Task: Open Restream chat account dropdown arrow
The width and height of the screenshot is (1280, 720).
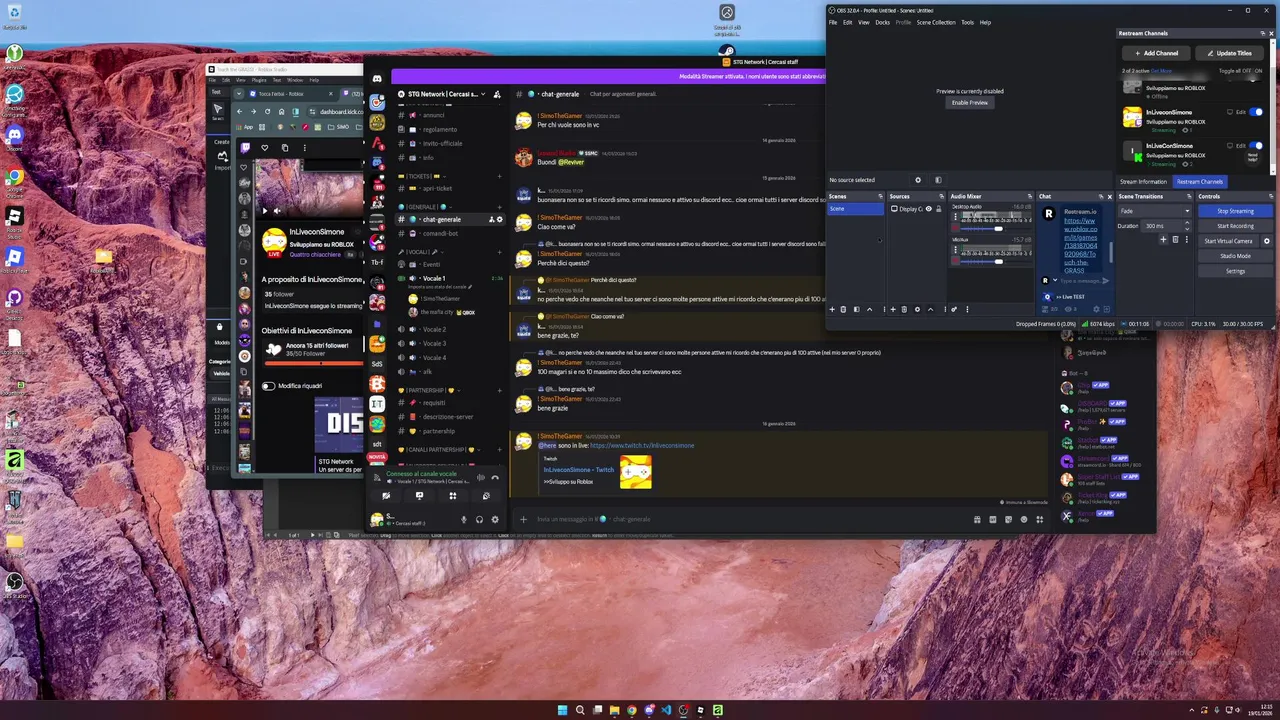Action: pos(1055,280)
